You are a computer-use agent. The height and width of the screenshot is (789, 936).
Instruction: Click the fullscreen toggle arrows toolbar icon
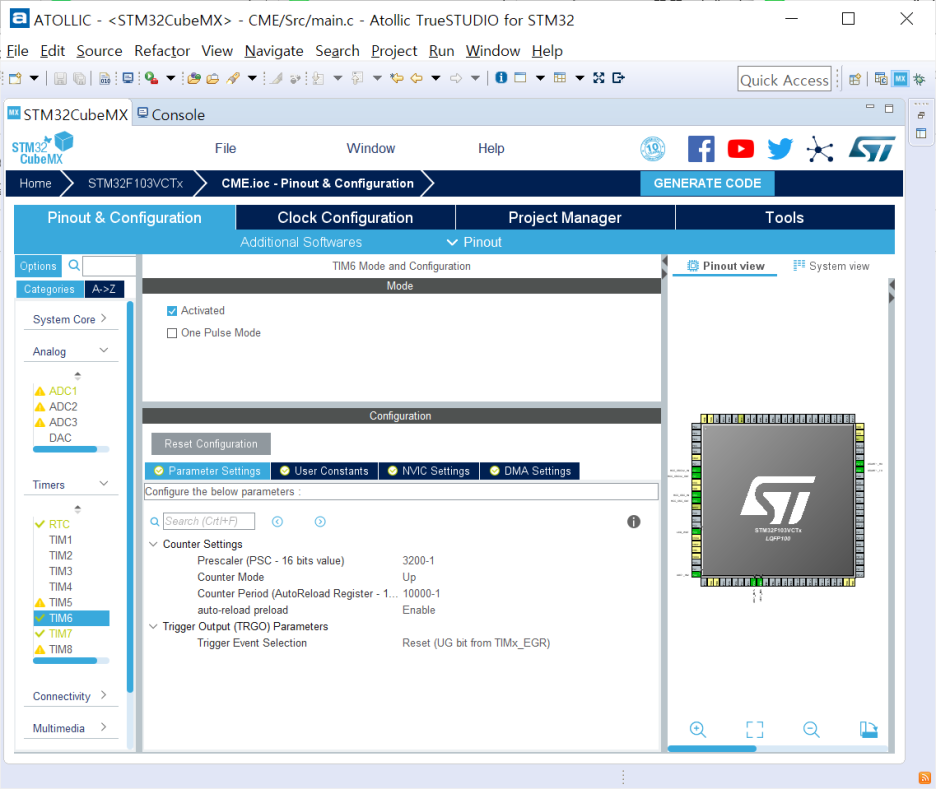(599, 78)
